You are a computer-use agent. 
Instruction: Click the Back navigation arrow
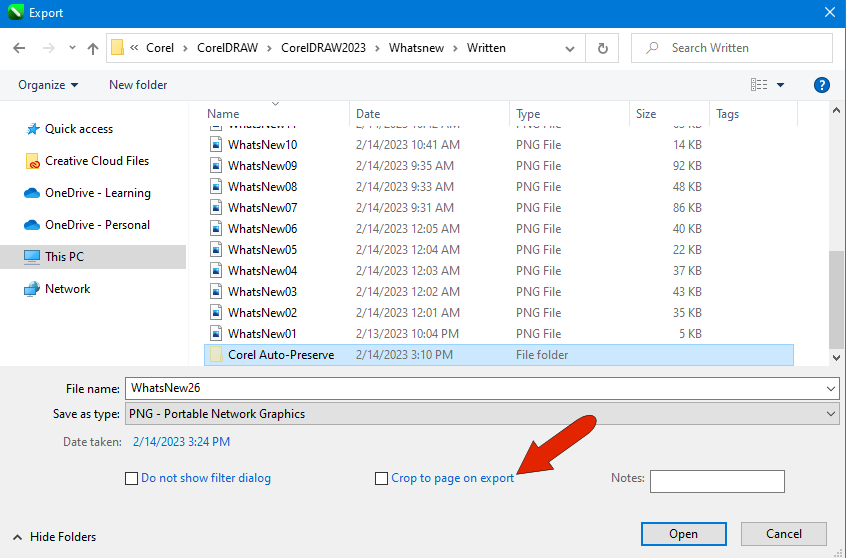click(19, 48)
